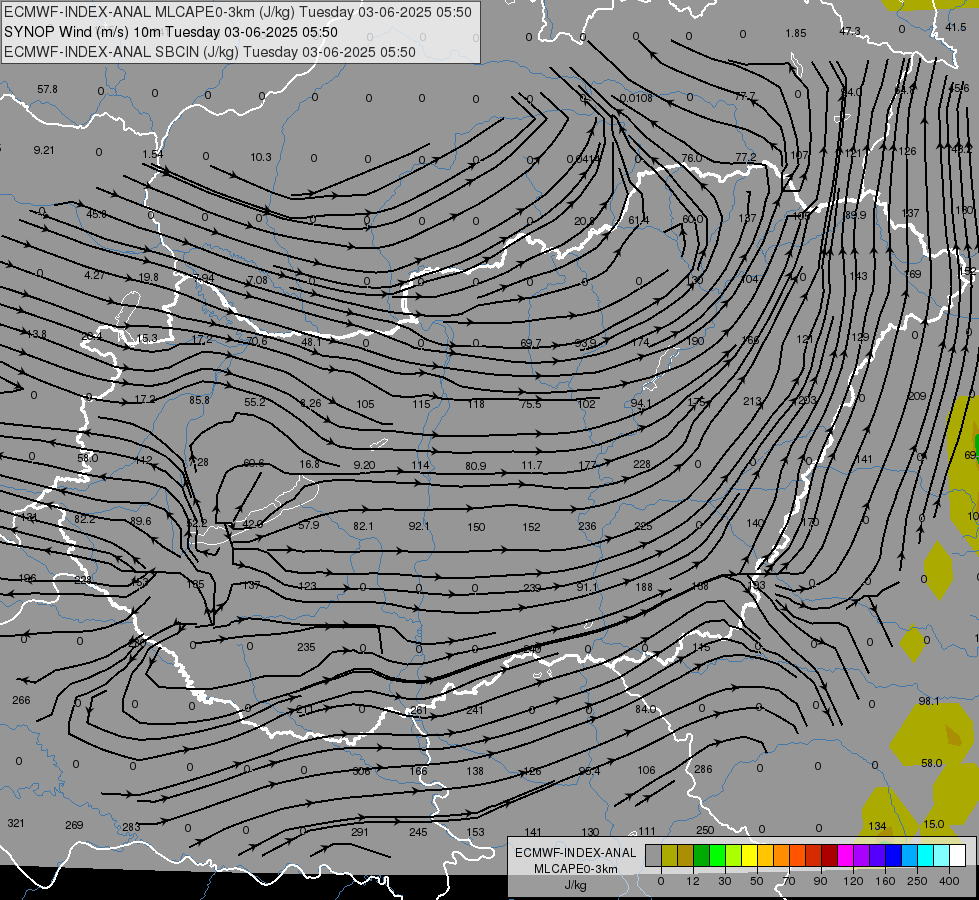Click the pure yellow legend swatch
979x900 pixels.
(x=749, y=856)
